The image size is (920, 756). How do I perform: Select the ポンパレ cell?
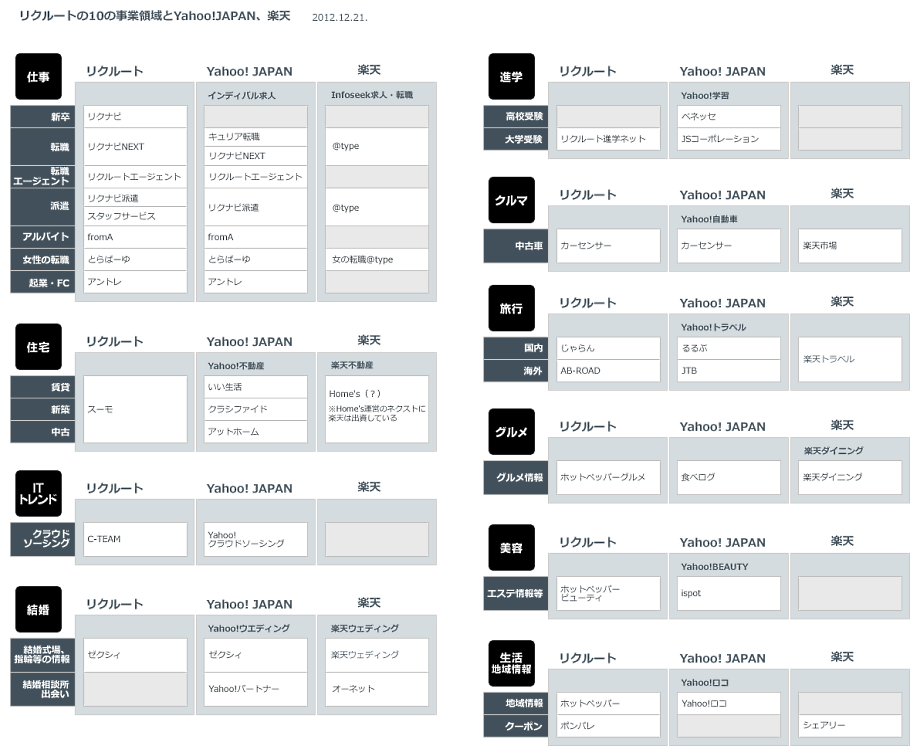tap(608, 726)
